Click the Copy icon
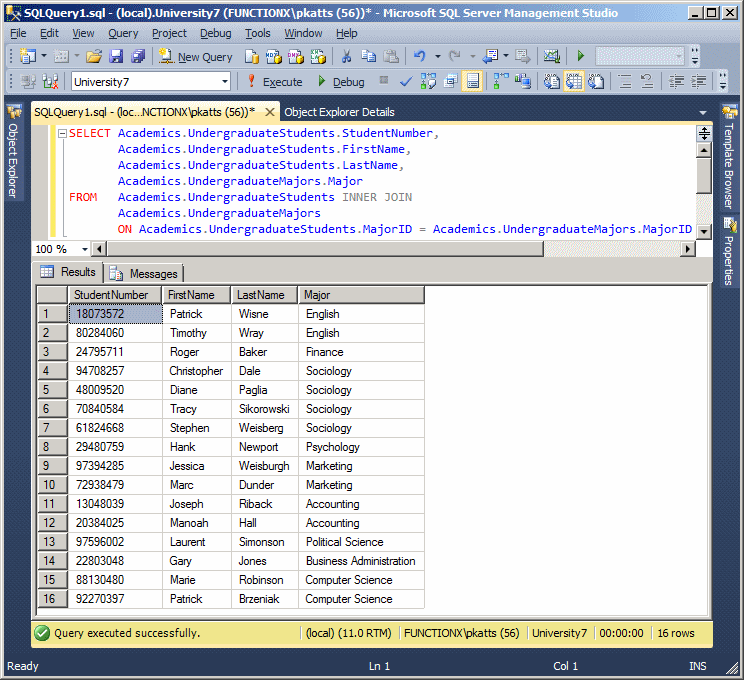The height and width of the screenshot is (680, 744). [369, 56]
